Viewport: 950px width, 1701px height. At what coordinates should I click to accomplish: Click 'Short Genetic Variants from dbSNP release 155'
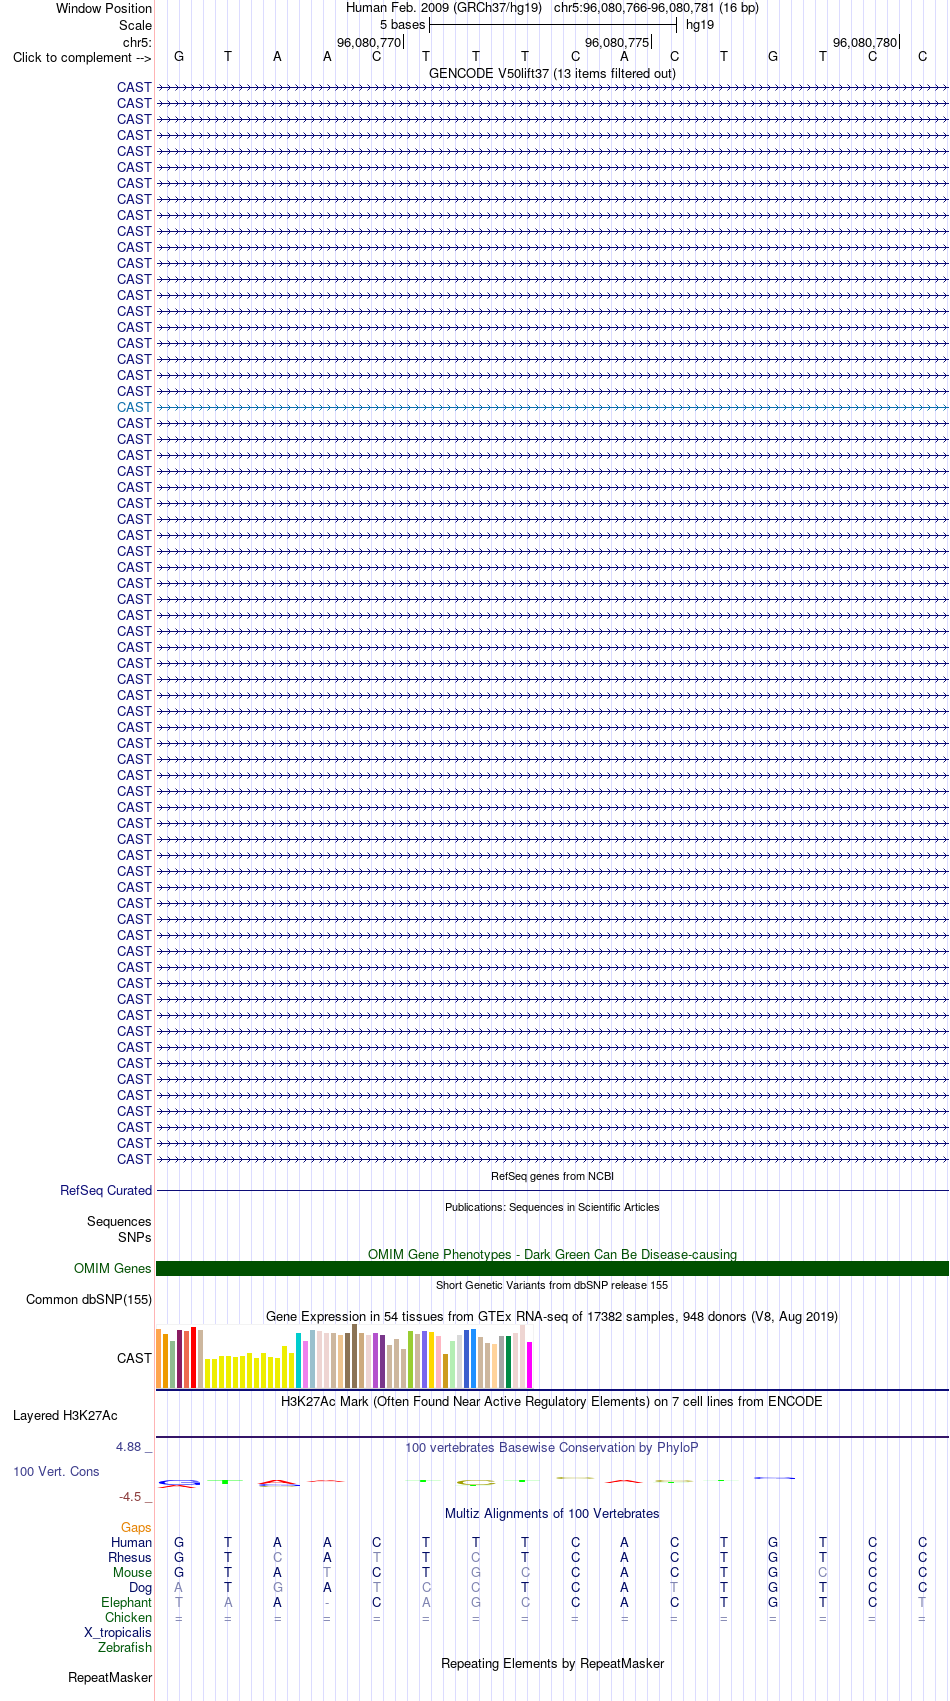click(x=552, y=1285)
